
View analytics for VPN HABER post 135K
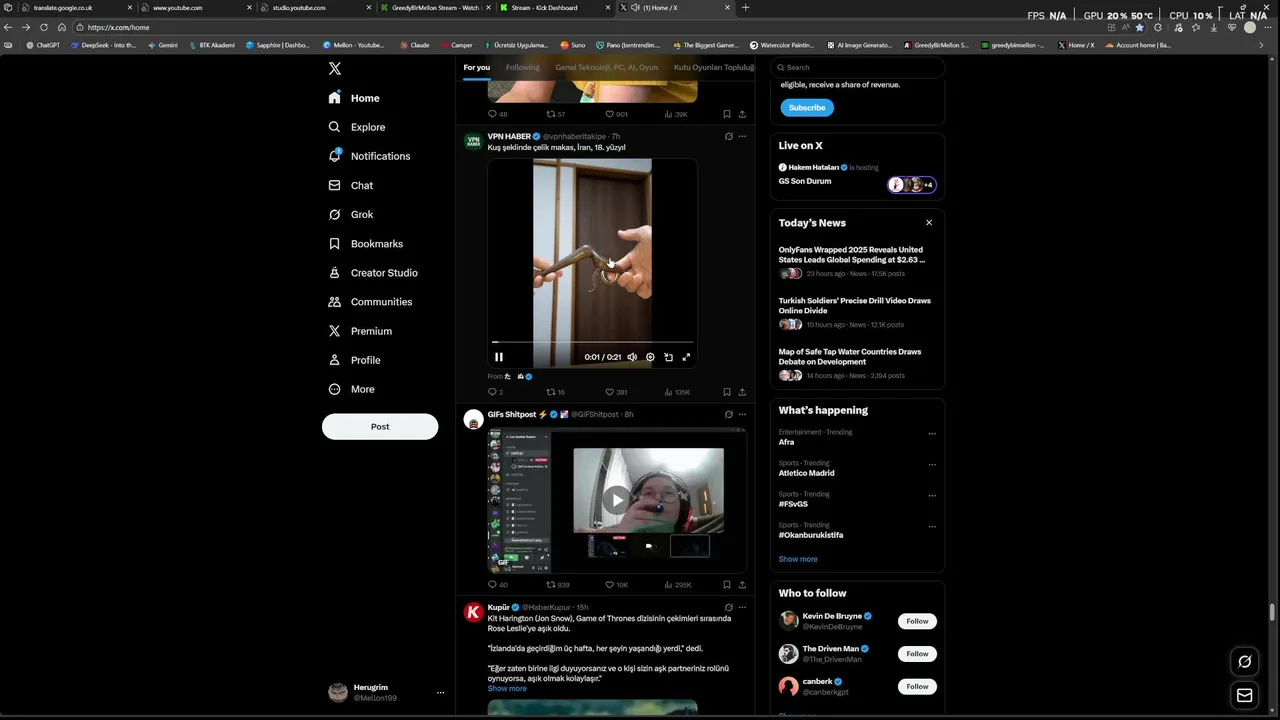click(x=677, y=392)
